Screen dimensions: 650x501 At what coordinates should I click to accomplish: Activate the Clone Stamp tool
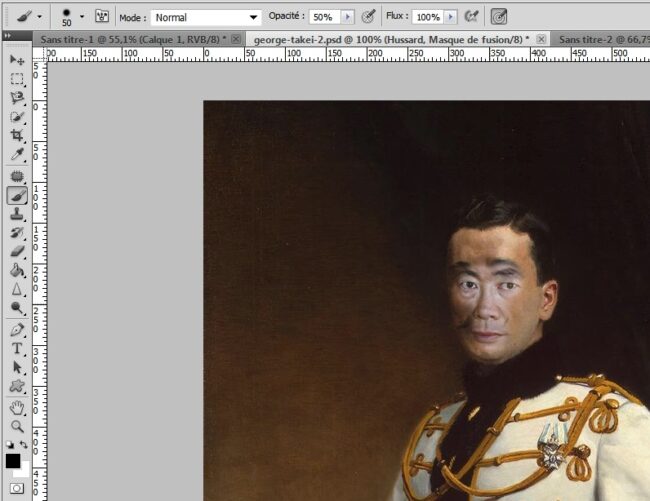17,214
